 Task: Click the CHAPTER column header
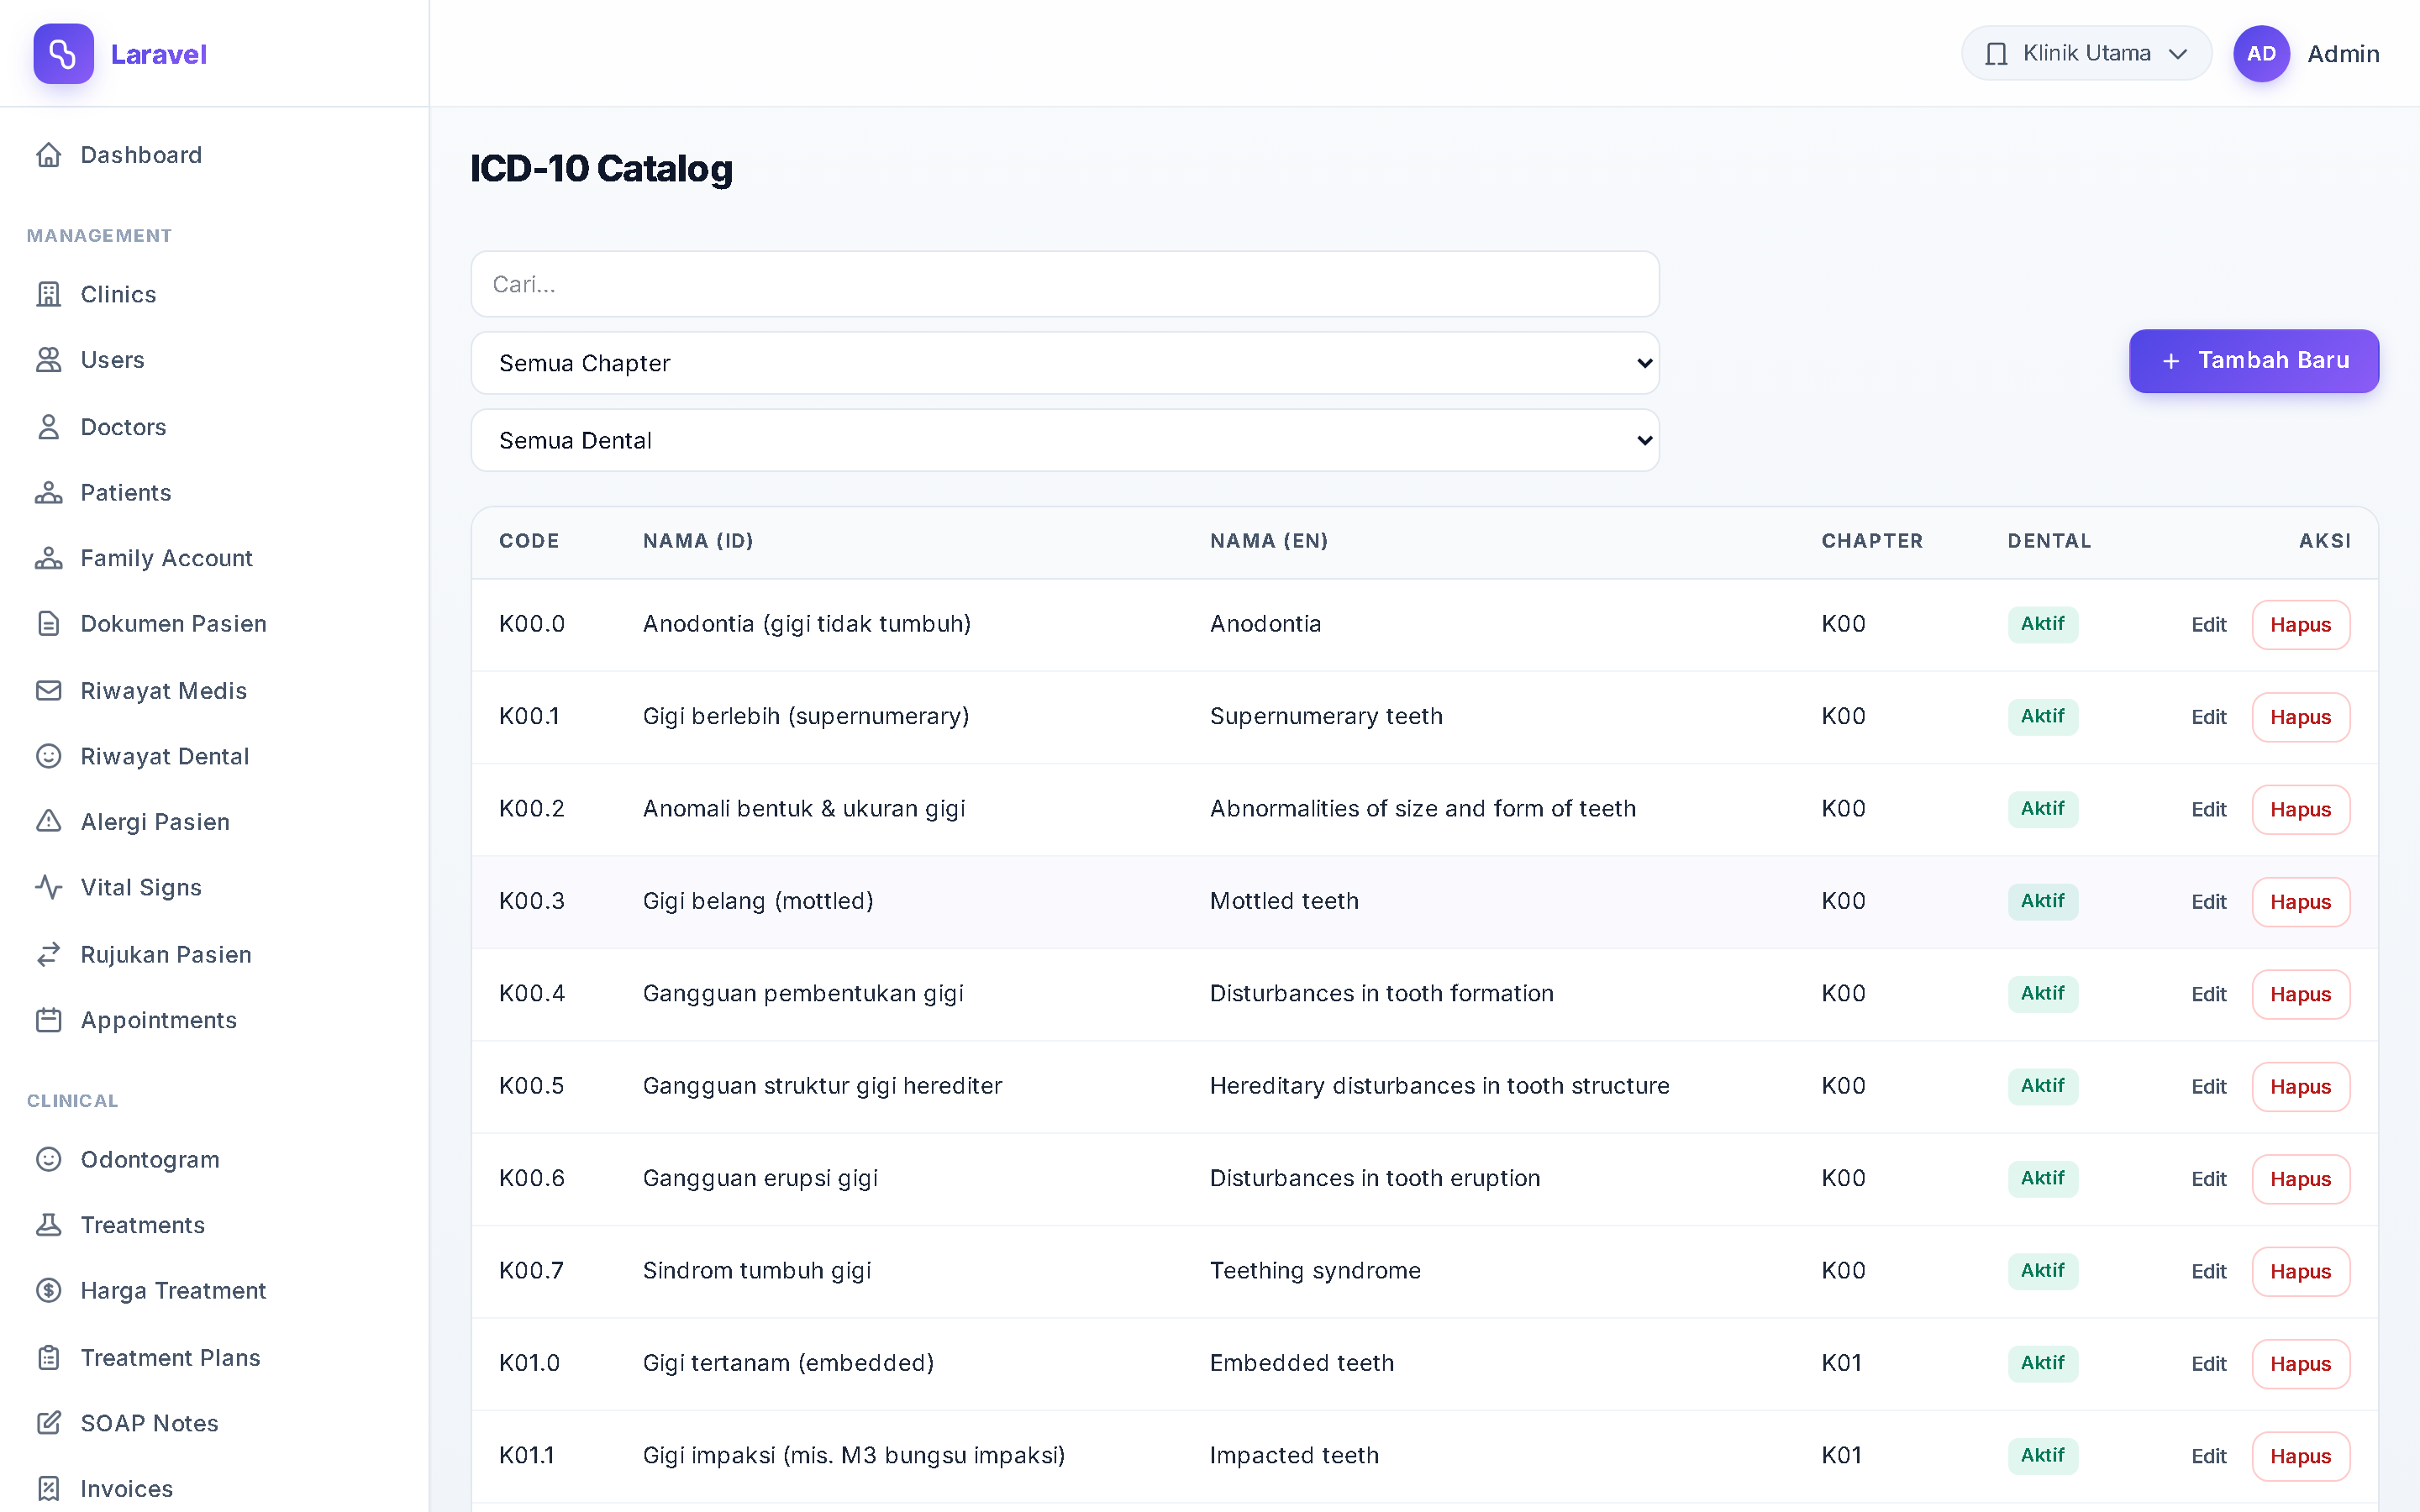[x=1871, y=541]
